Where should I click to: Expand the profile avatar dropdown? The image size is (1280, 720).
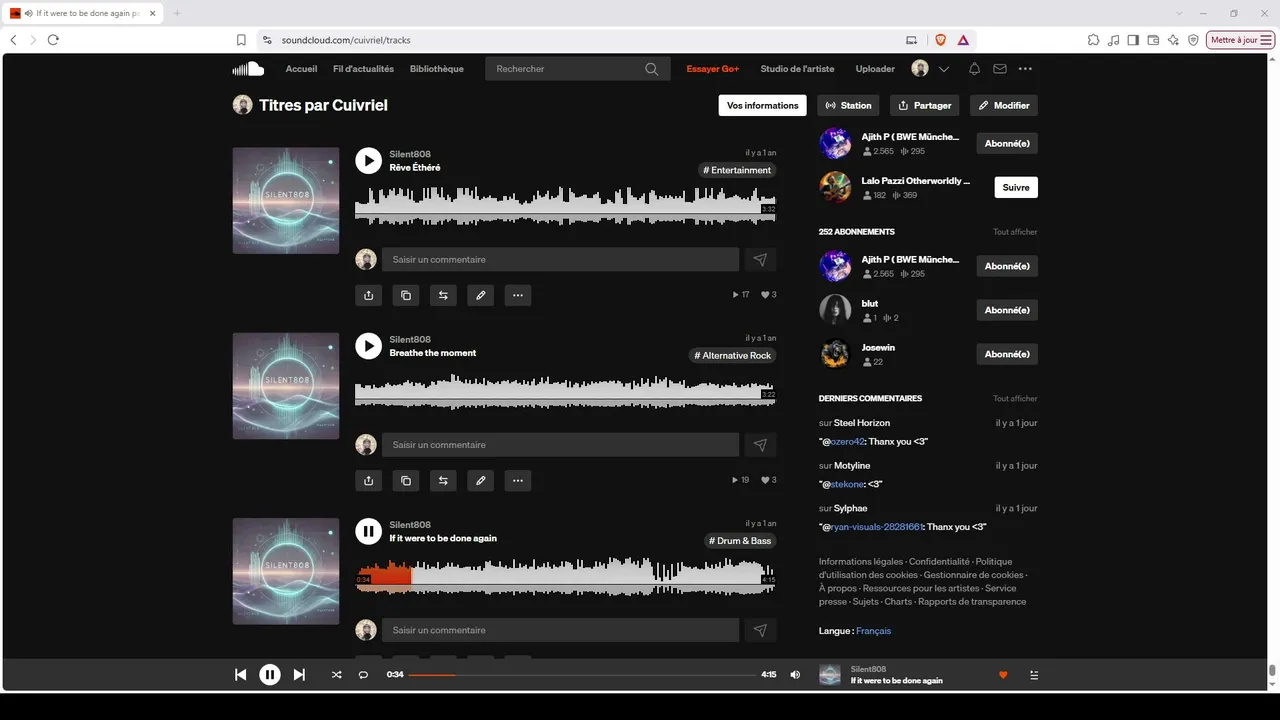(944, 69)
